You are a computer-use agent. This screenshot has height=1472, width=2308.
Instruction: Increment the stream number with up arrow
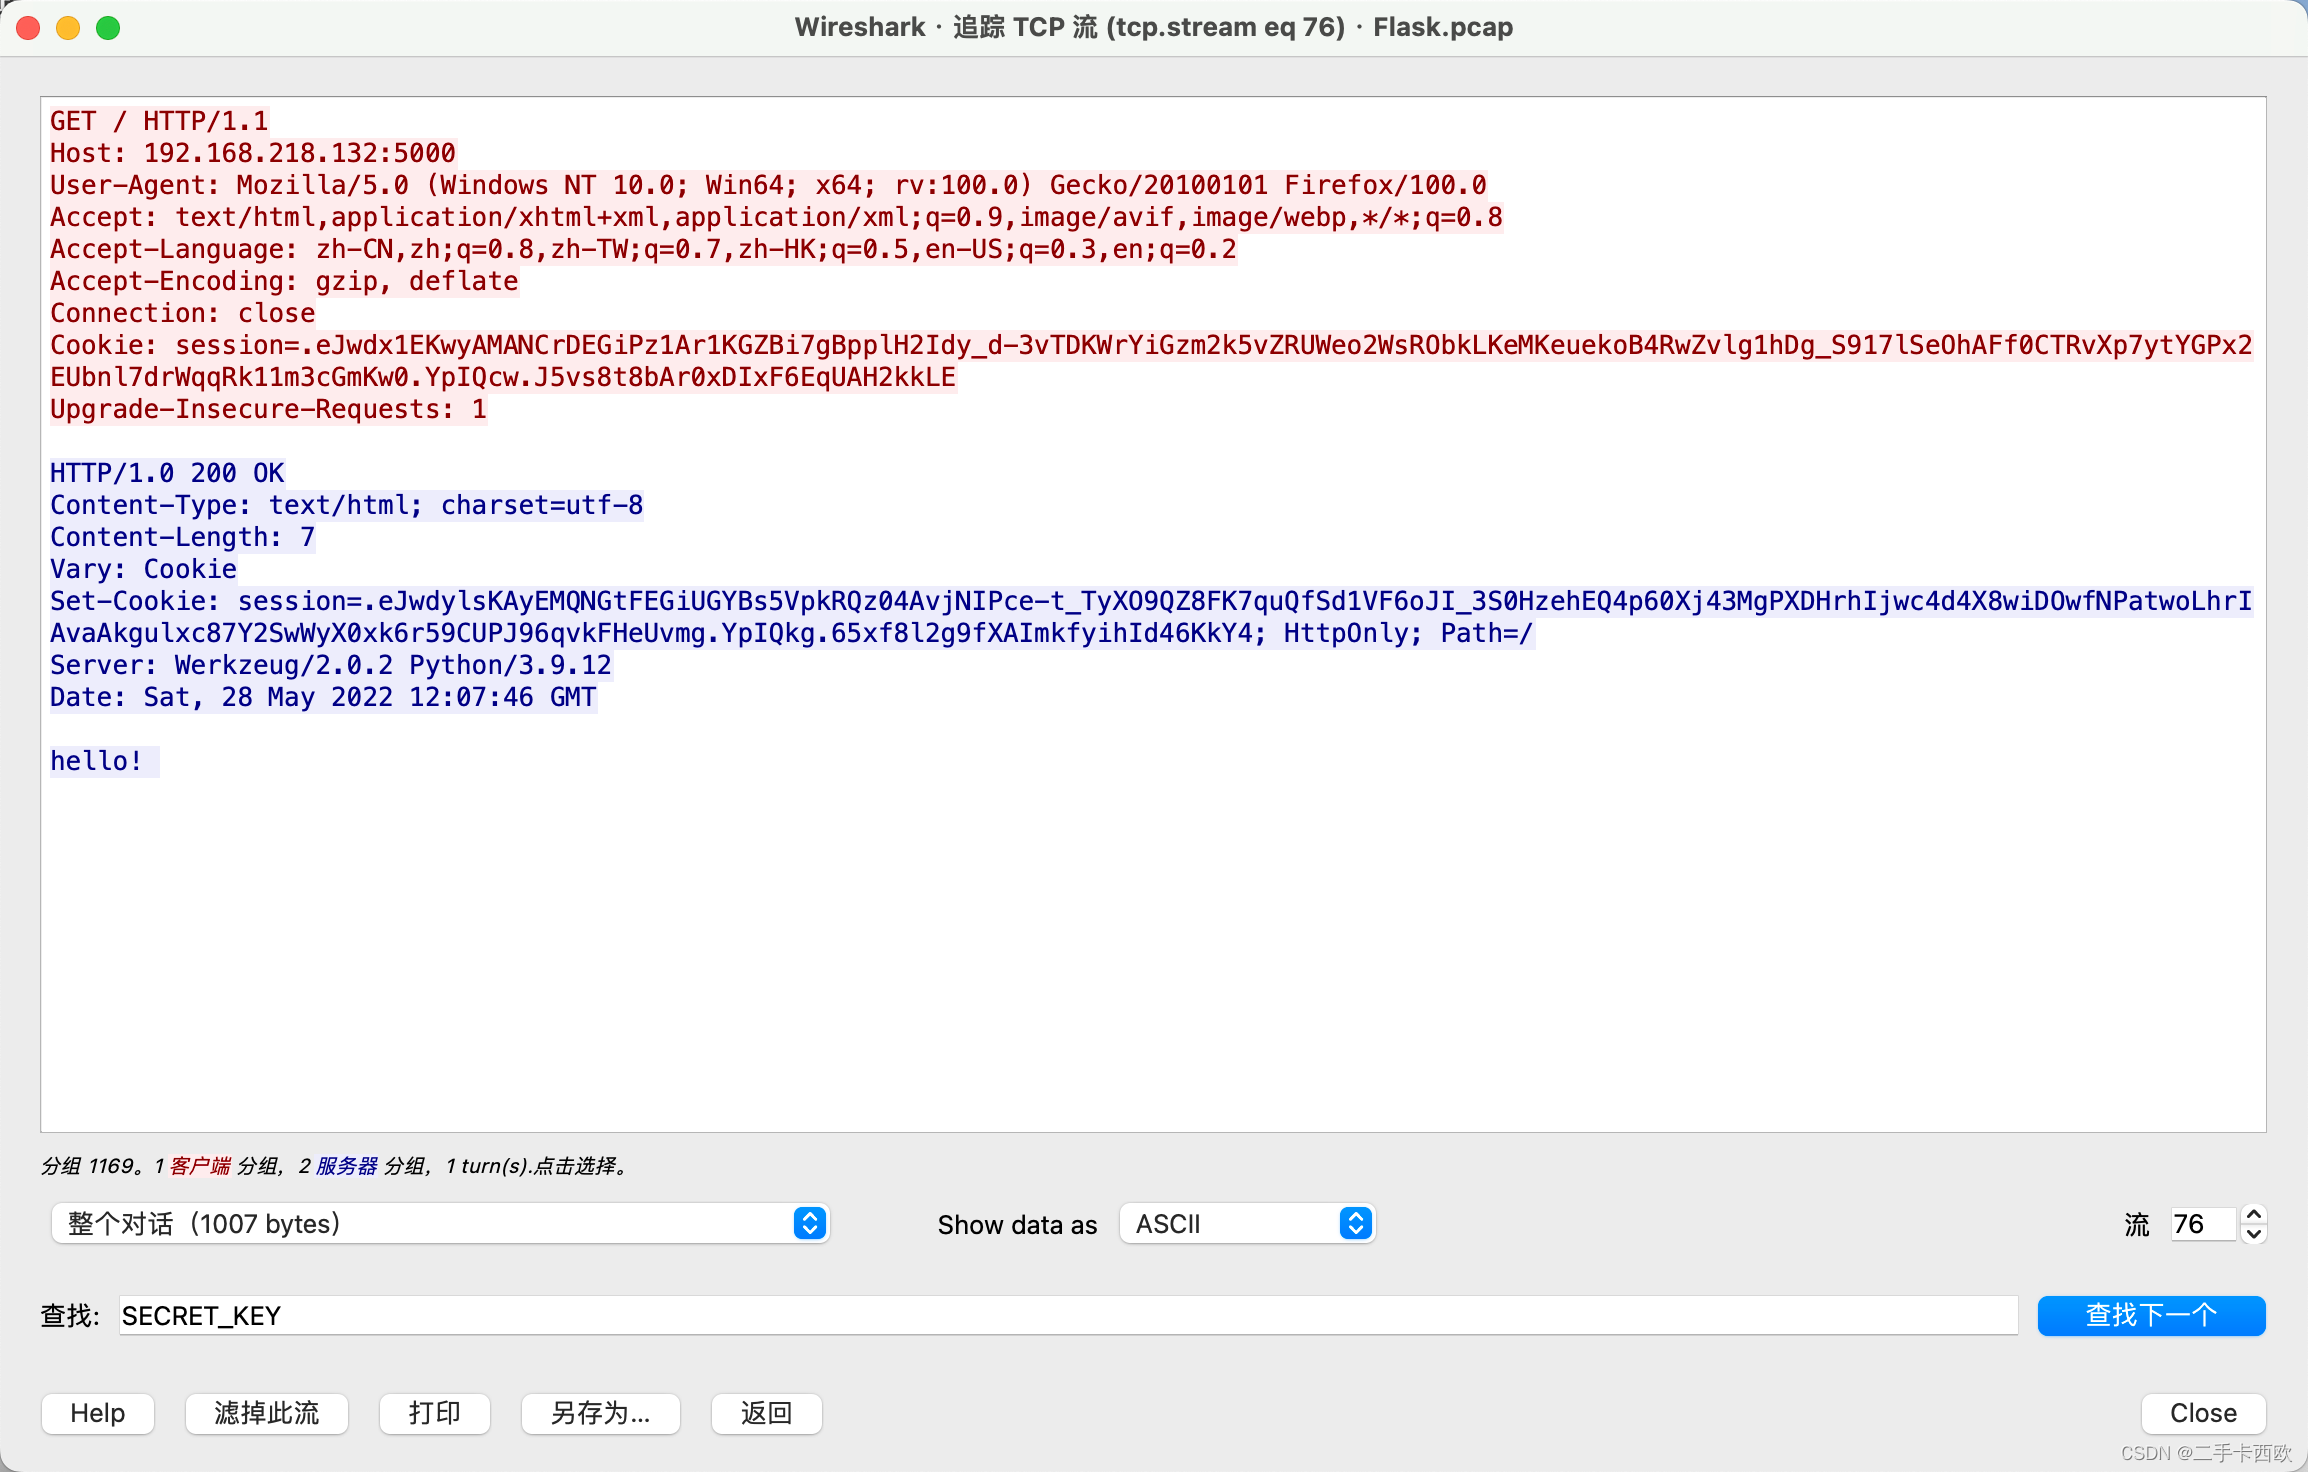tap(2254, 1214)
